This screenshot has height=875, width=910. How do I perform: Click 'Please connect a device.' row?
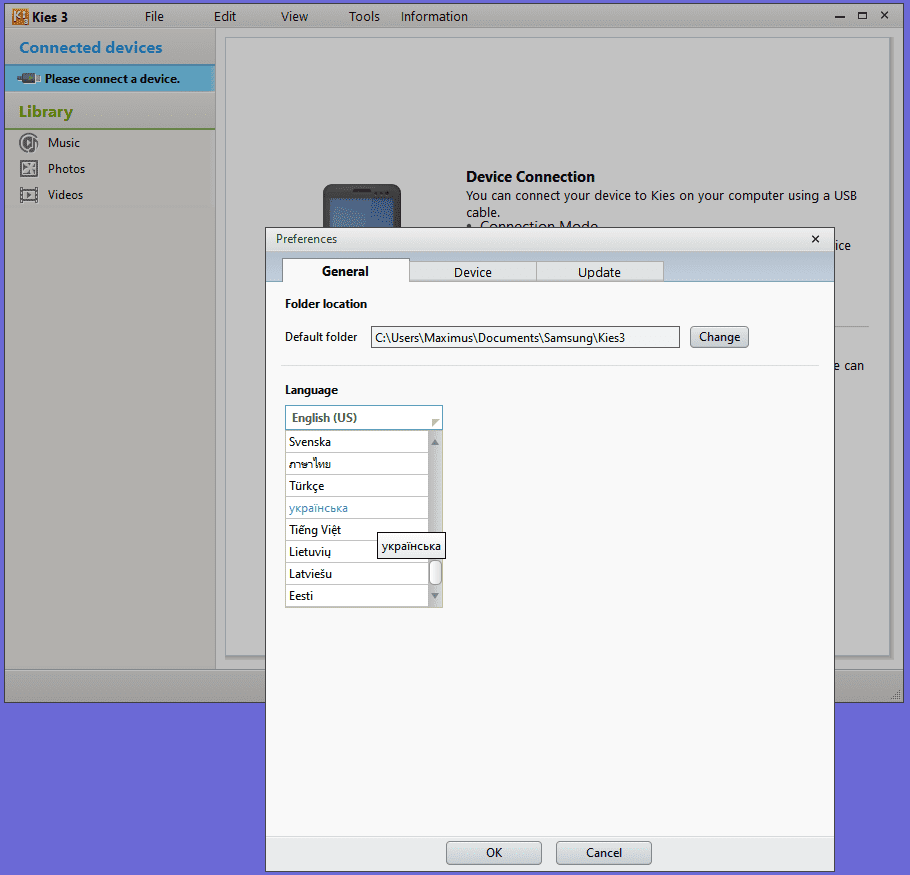pos(110,78)
